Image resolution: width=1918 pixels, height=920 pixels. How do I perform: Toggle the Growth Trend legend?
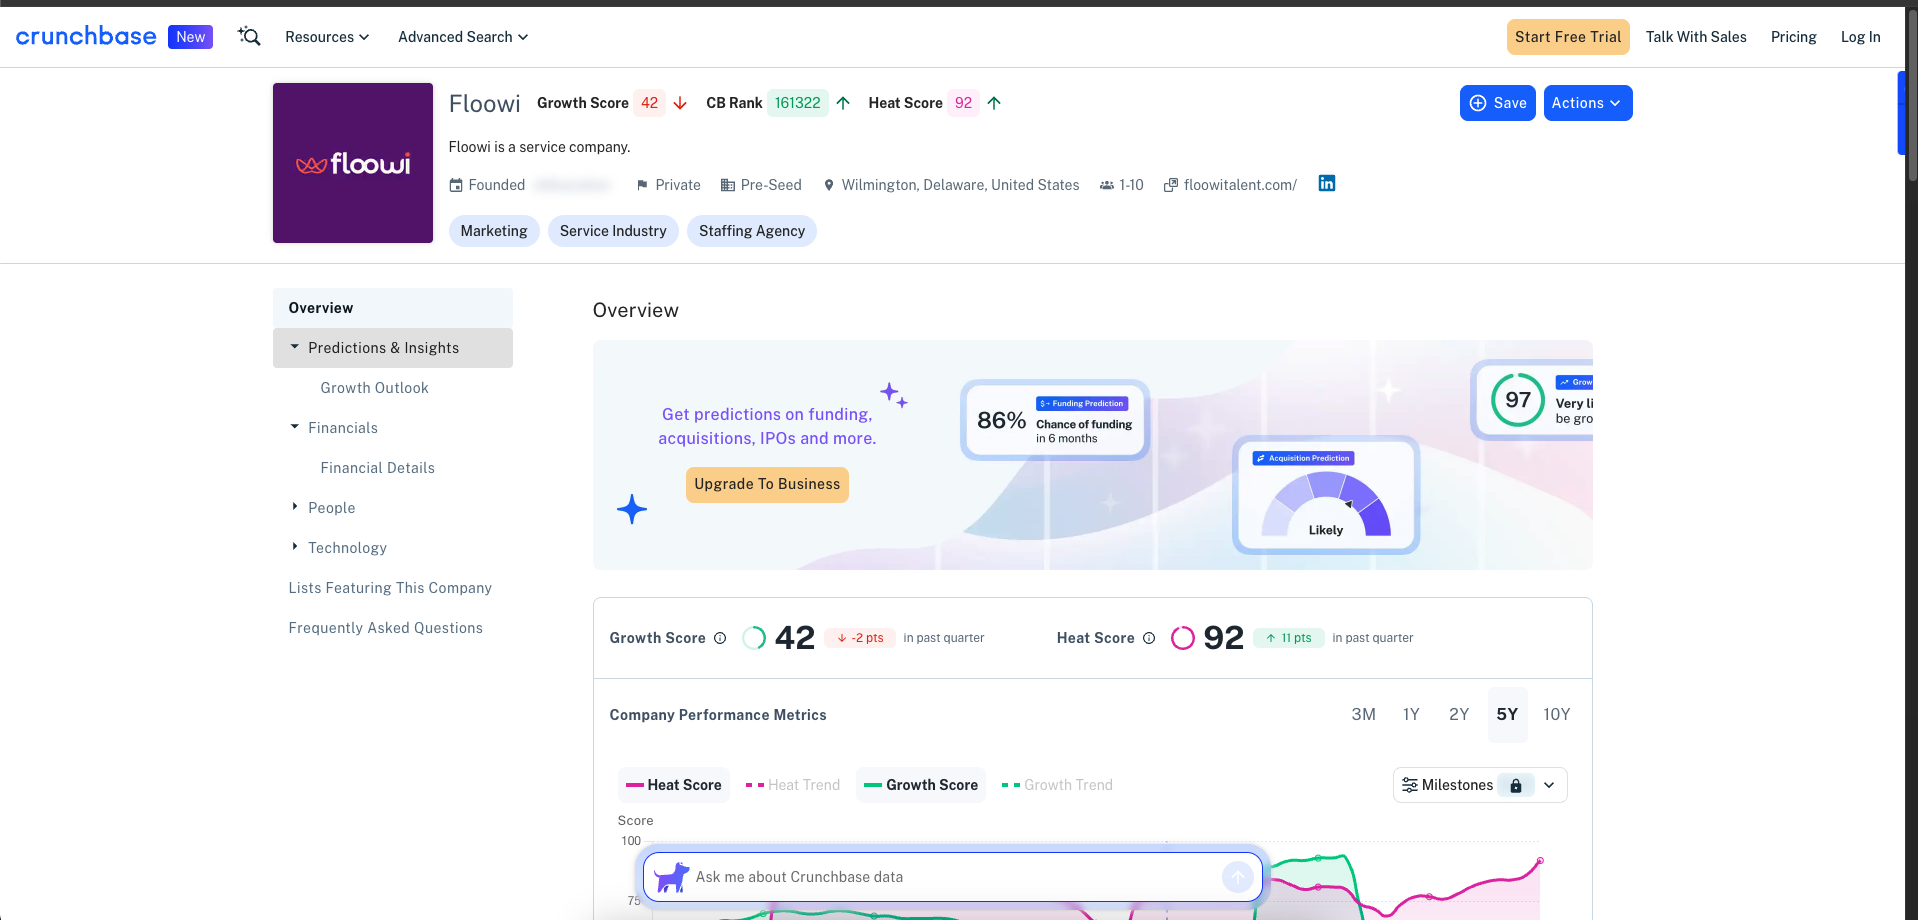[x=1057, y=785]
